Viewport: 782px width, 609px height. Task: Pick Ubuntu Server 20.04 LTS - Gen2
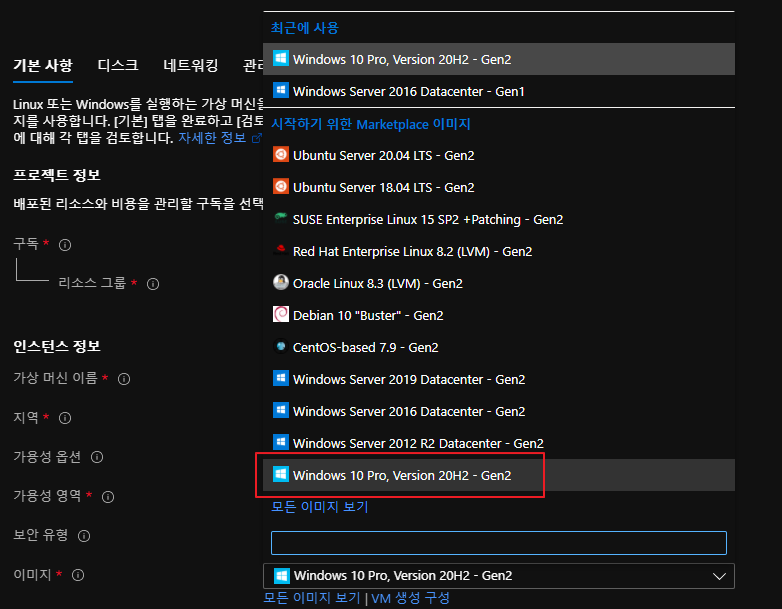pyautogui.click(x=499, y=156)
